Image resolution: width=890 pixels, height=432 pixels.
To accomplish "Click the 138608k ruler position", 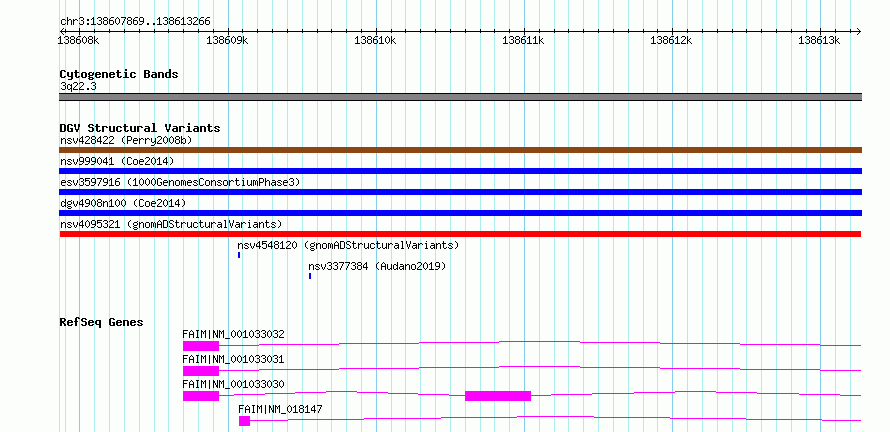I will (x=79, y=40).
